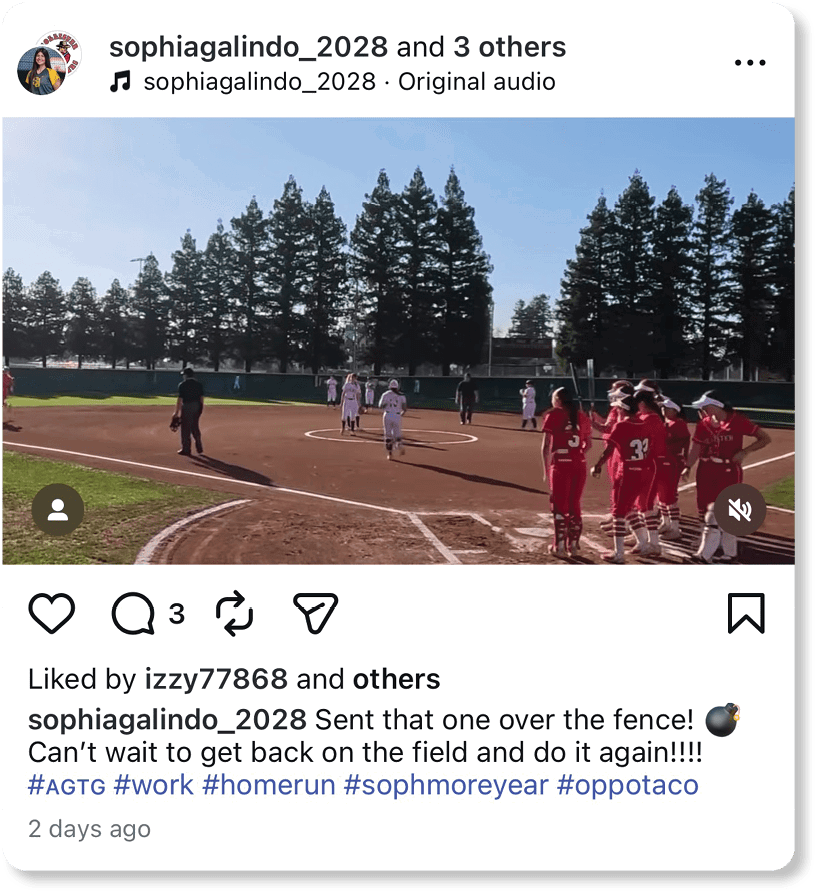Select the #homerun hashtag
Image resolution: width=817 pixels, height=893 pixels.
(269, 785)
